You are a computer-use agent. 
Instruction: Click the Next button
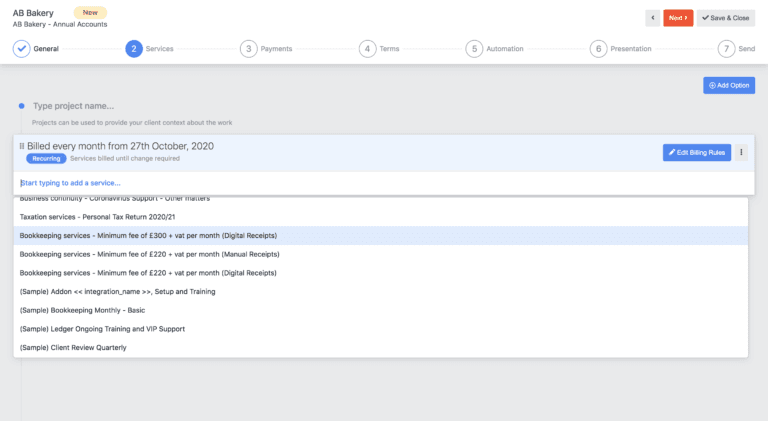(678, 18)
